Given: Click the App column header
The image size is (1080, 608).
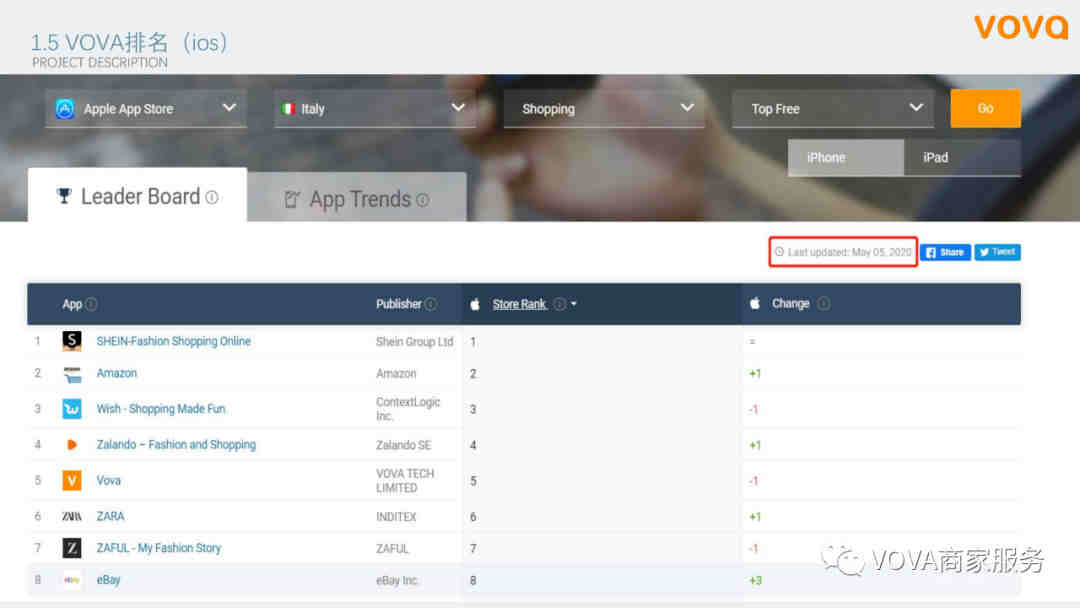Looking at the screenshot, I should click(72, 304).
